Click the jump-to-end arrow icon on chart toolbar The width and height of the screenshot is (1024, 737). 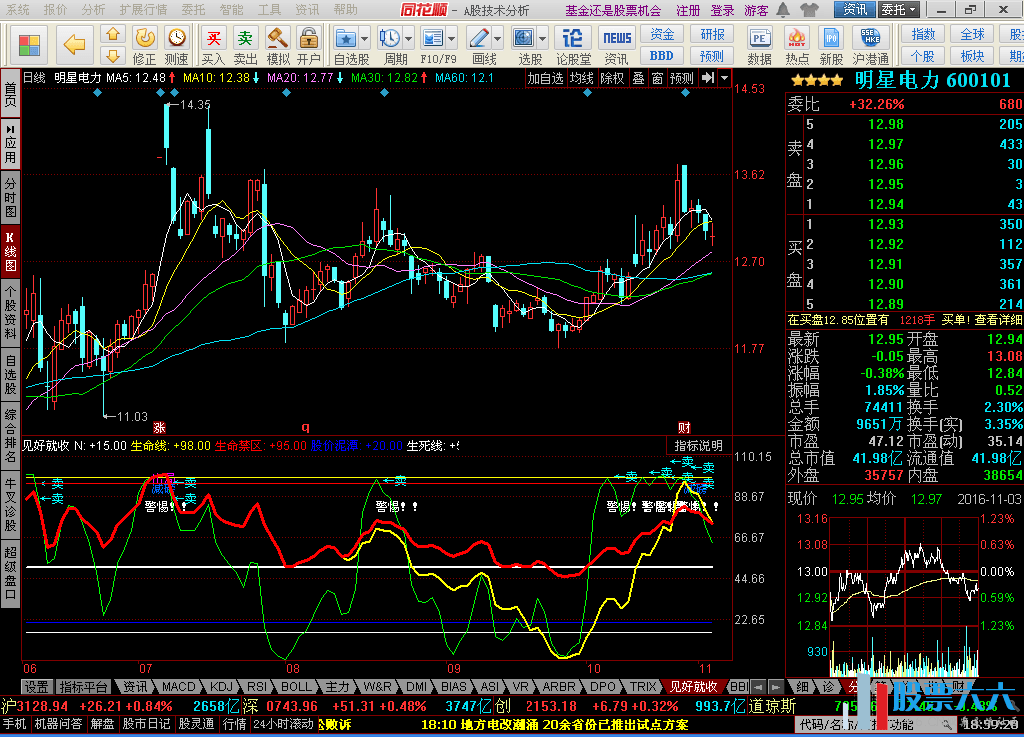pyautogui.click(x=708, y=78)
